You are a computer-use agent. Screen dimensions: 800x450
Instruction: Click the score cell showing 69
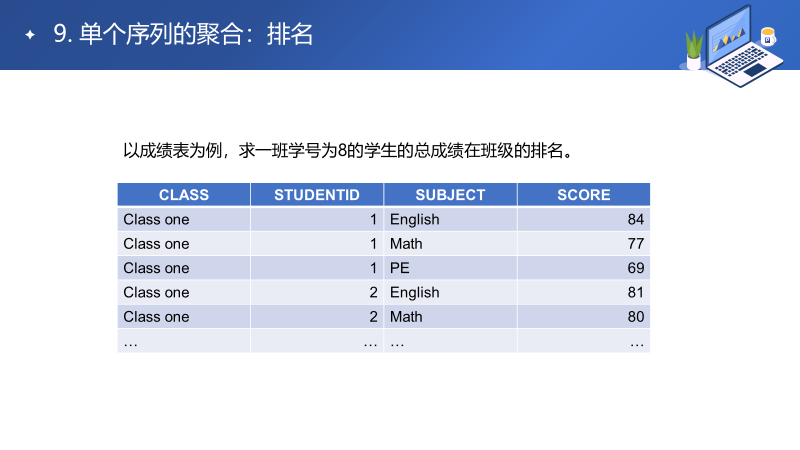(x=584, y=268)
